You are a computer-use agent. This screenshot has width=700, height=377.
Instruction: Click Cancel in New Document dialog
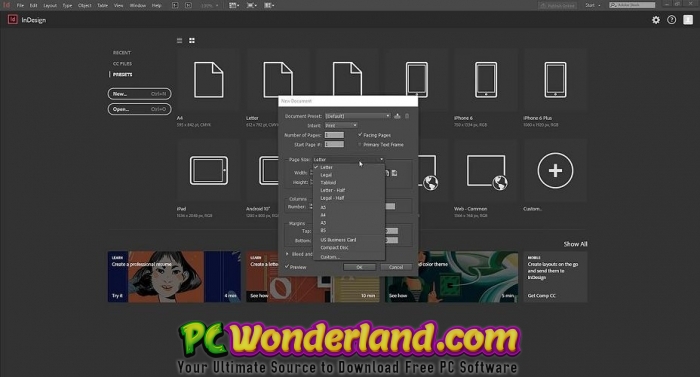[x=396, y=267]
